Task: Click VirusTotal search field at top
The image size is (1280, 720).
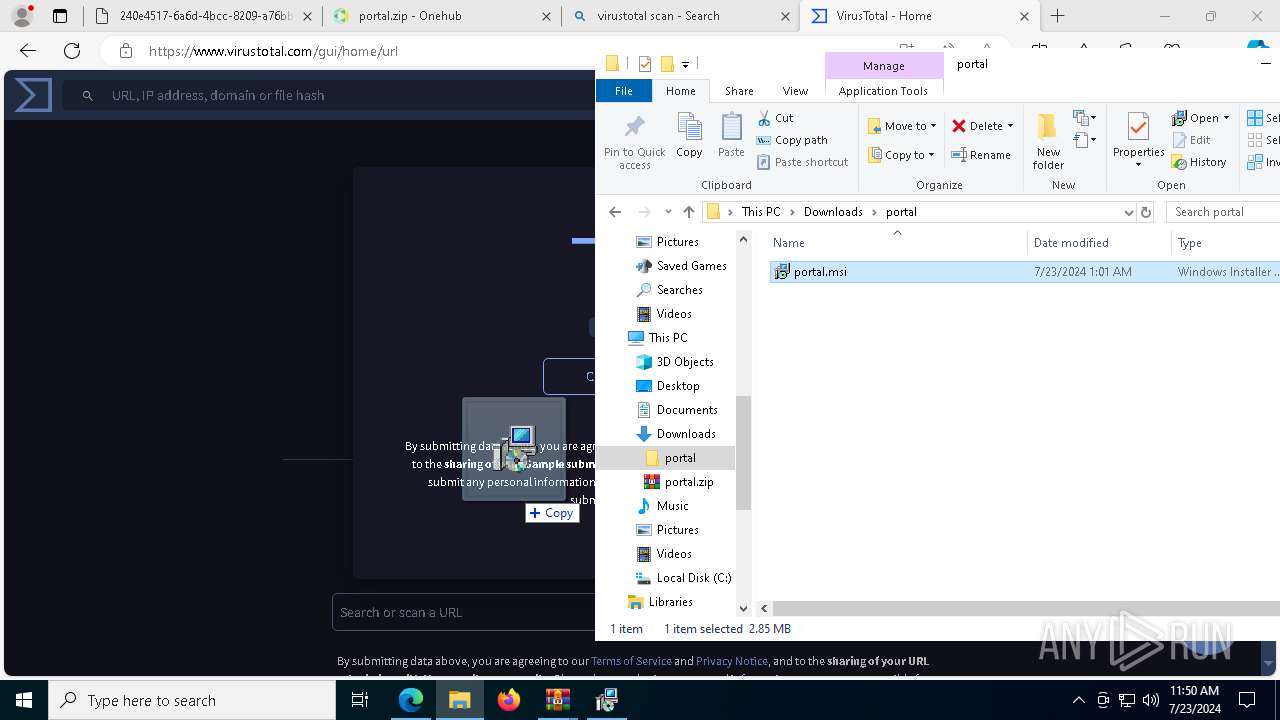Action: click(x=330, y=95)
